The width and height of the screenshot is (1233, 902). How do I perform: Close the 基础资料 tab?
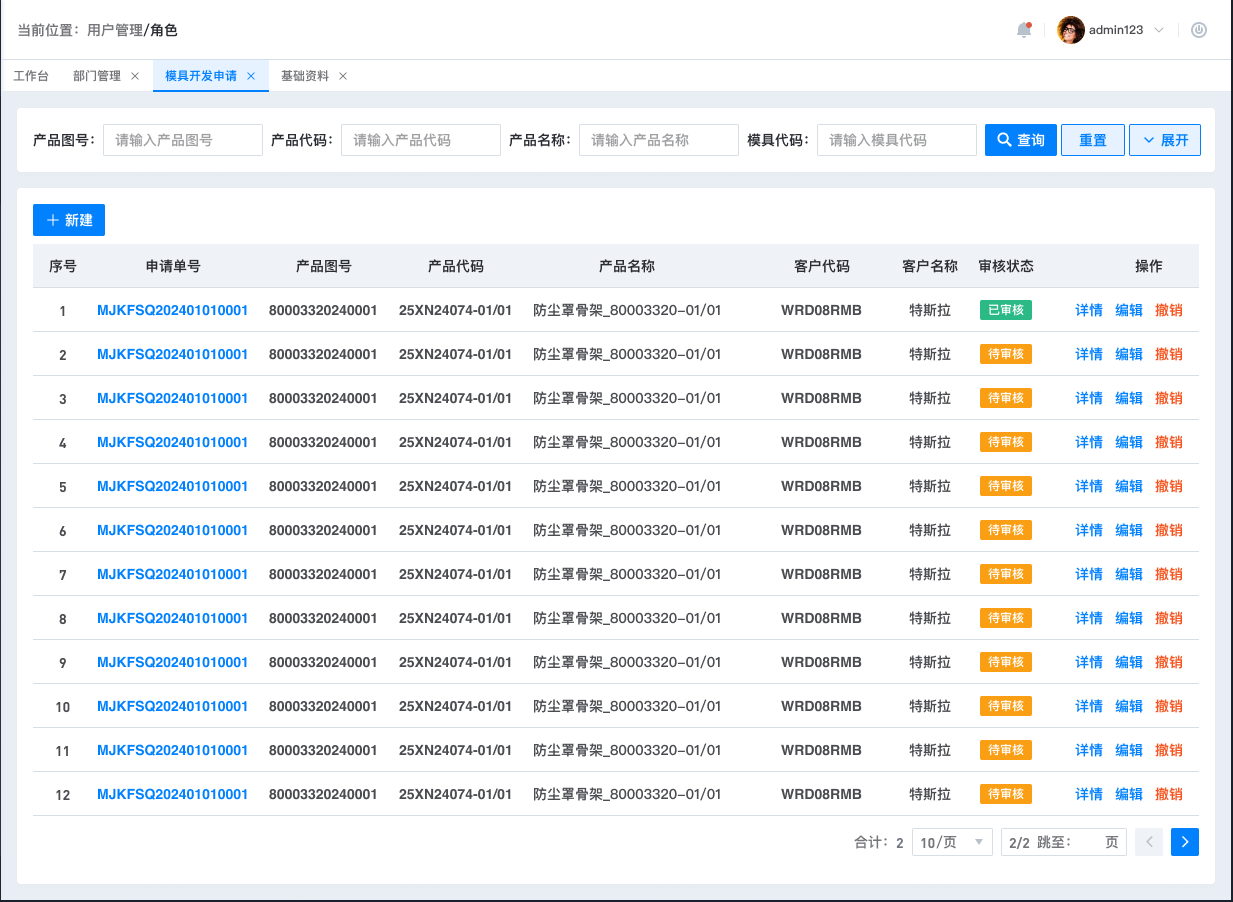pyautogui.click(x=343, y=76)
